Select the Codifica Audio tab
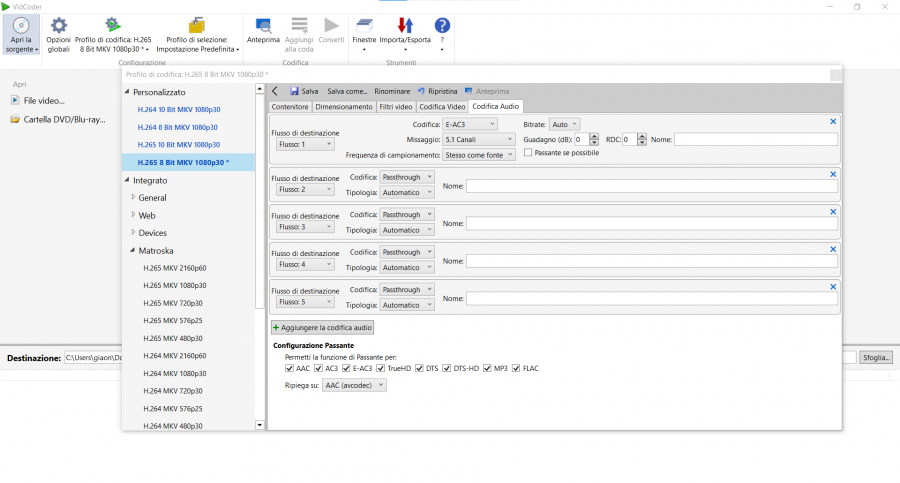This screenshot has height=483, width=900. [495, 106]
